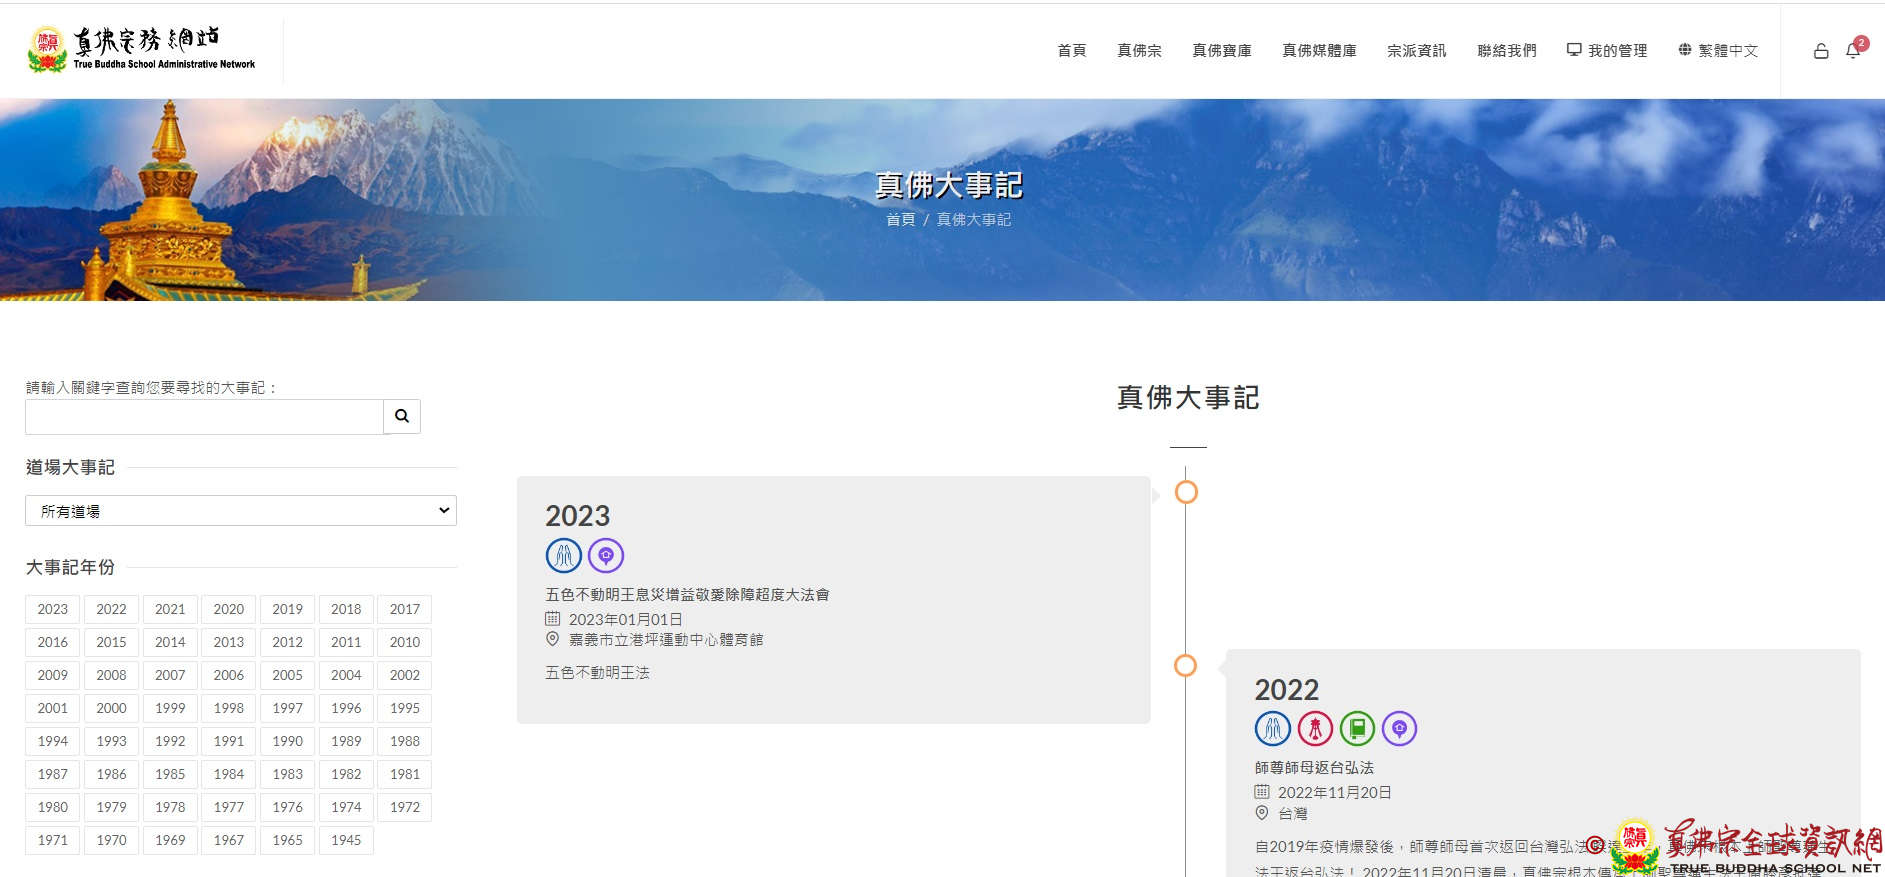Click the True Buddha School site logo
Image resolution: width=1885 pixels, height=877 pixels.
click(x=142, y=50)
